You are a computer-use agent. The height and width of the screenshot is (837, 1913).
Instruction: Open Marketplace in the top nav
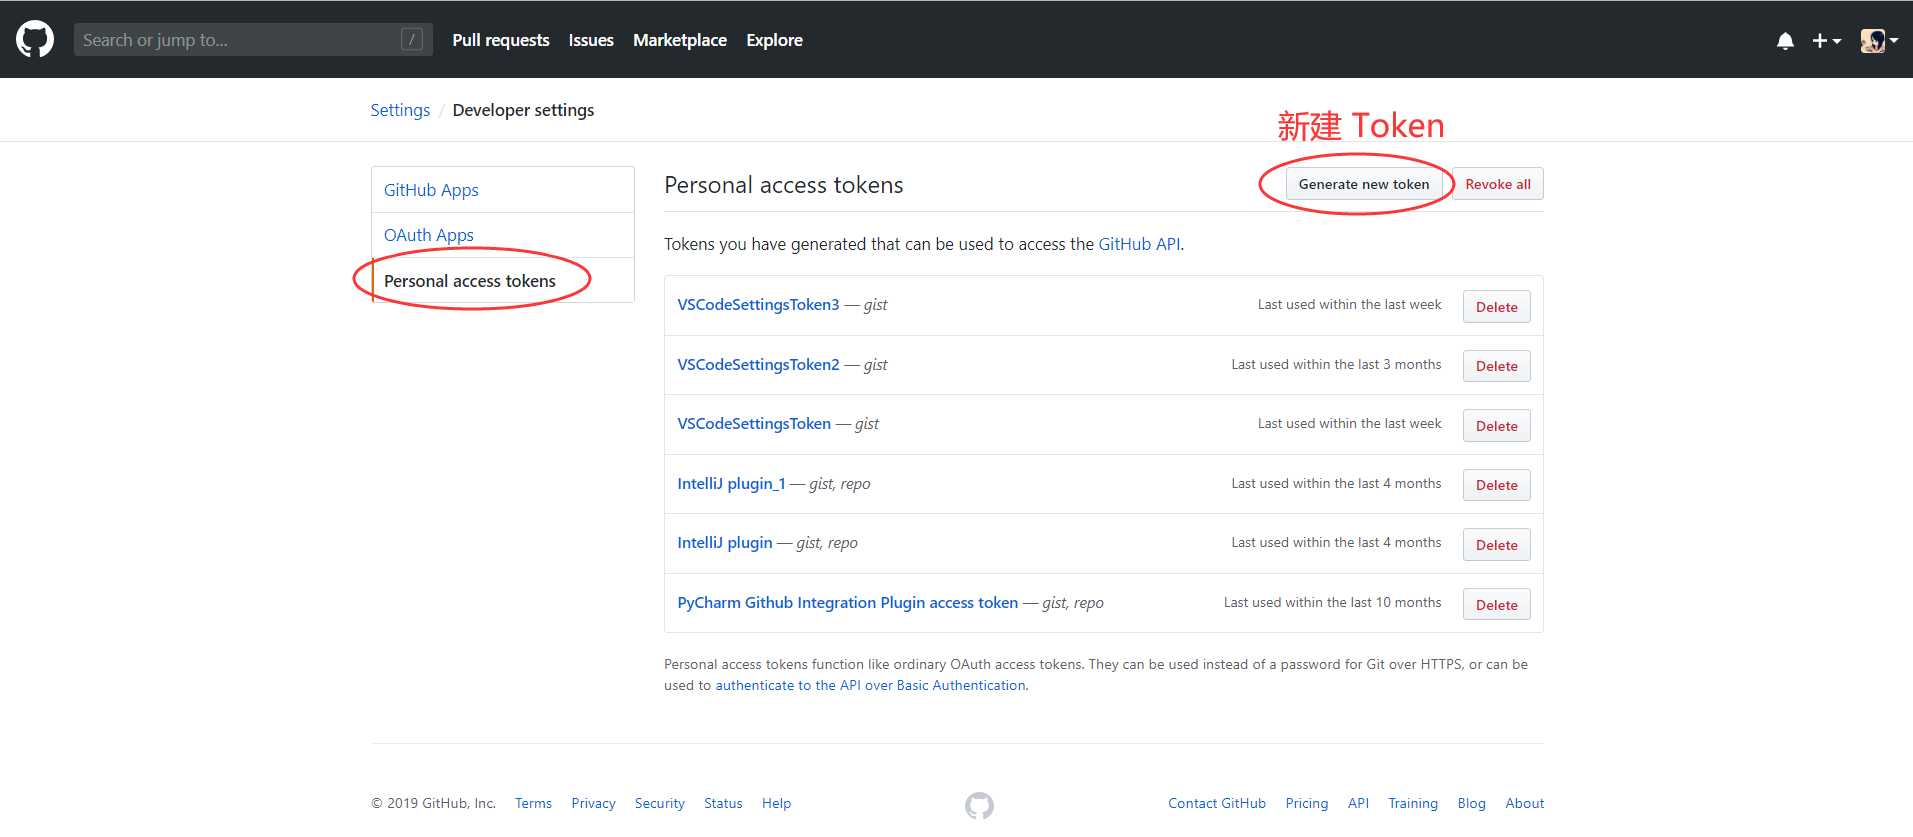[680, 40]
